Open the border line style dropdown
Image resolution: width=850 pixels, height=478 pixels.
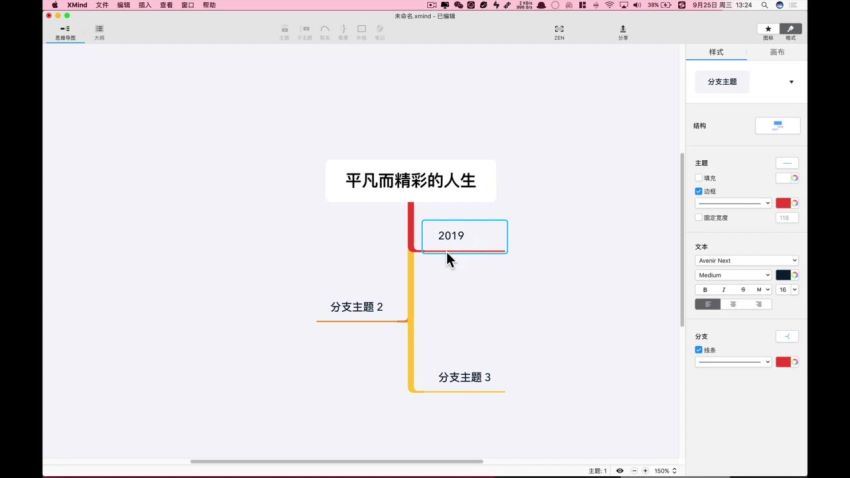click(x=733, y=203)
